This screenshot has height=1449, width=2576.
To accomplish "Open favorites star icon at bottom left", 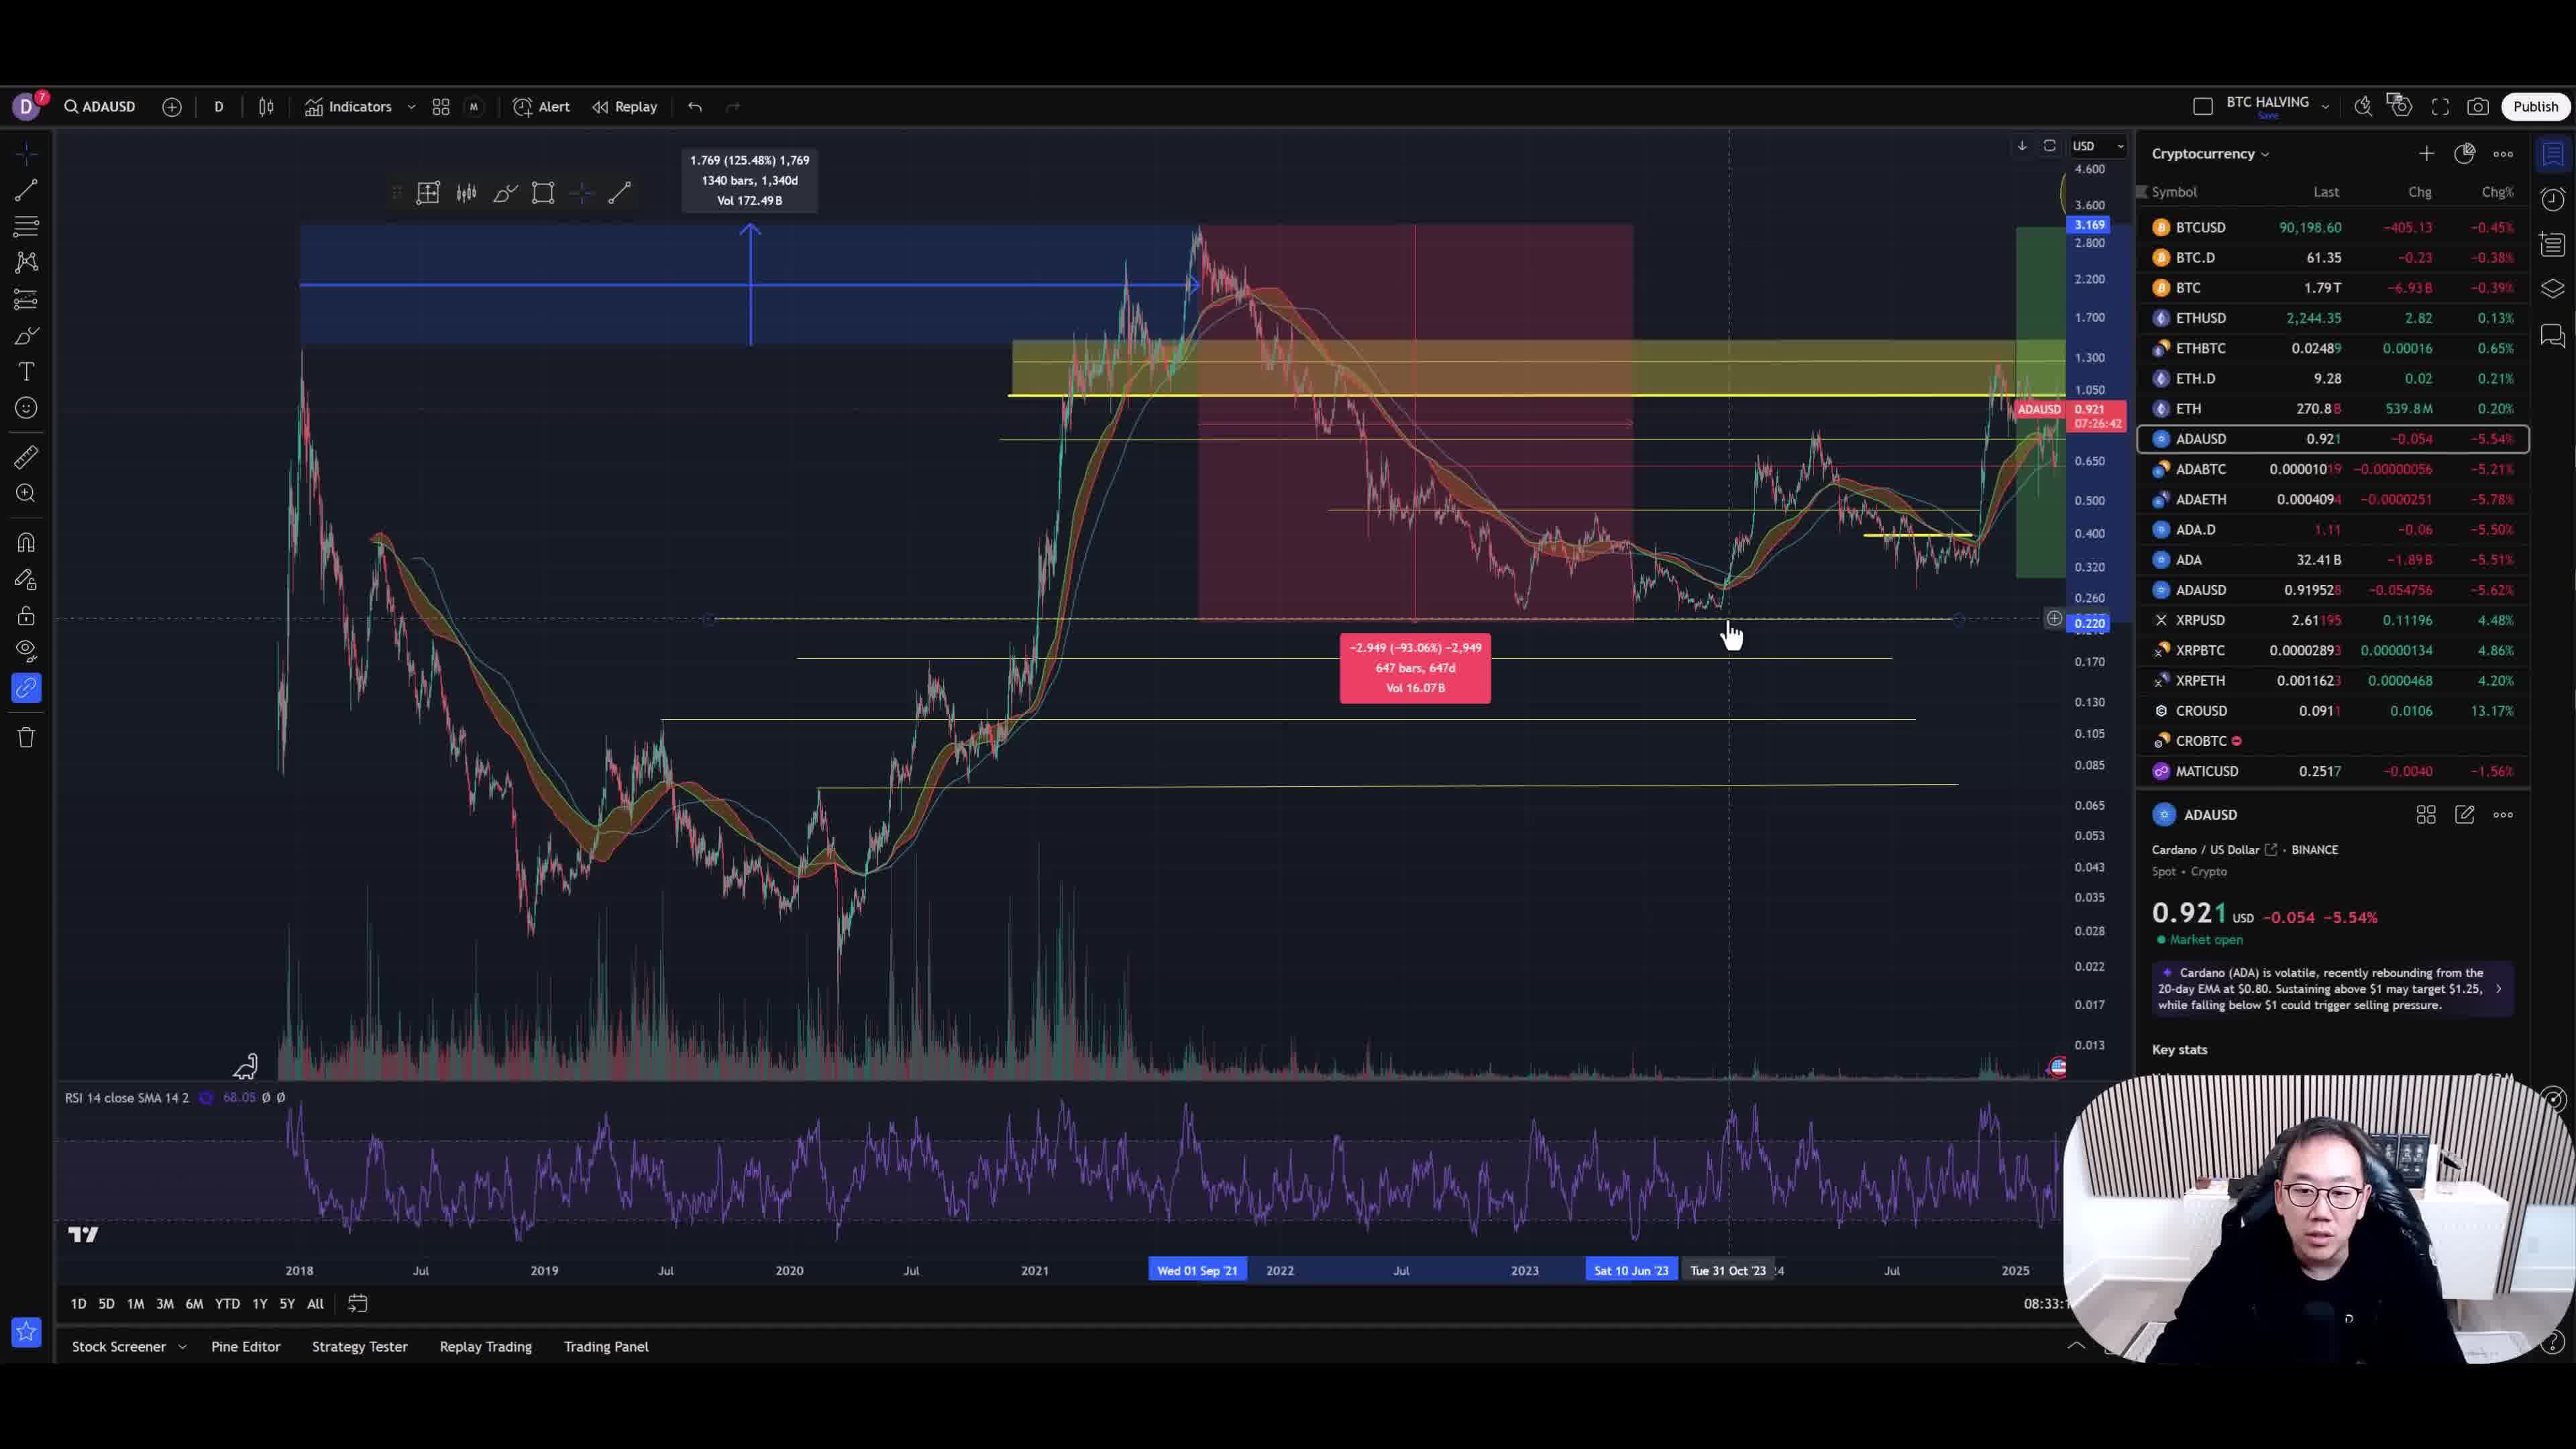I will [26, 1332].
